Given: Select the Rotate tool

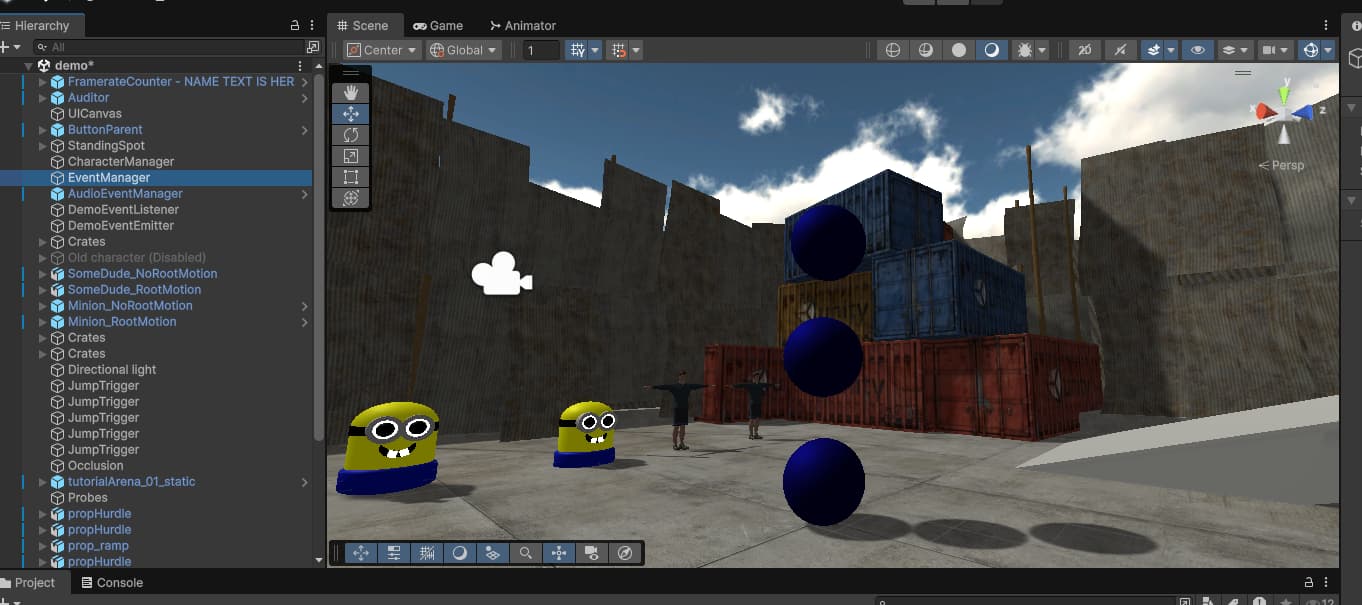Looking at the screenshot, I should tap(350, 135).
